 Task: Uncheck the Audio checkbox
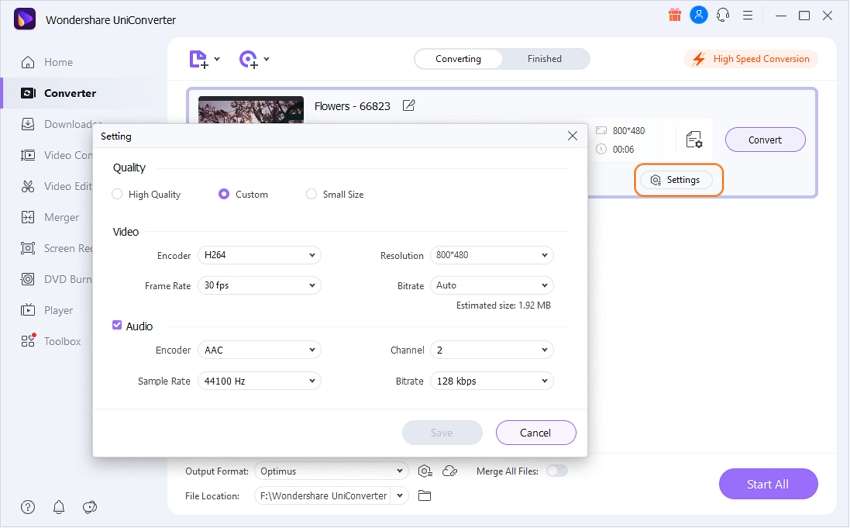point(117,325)
